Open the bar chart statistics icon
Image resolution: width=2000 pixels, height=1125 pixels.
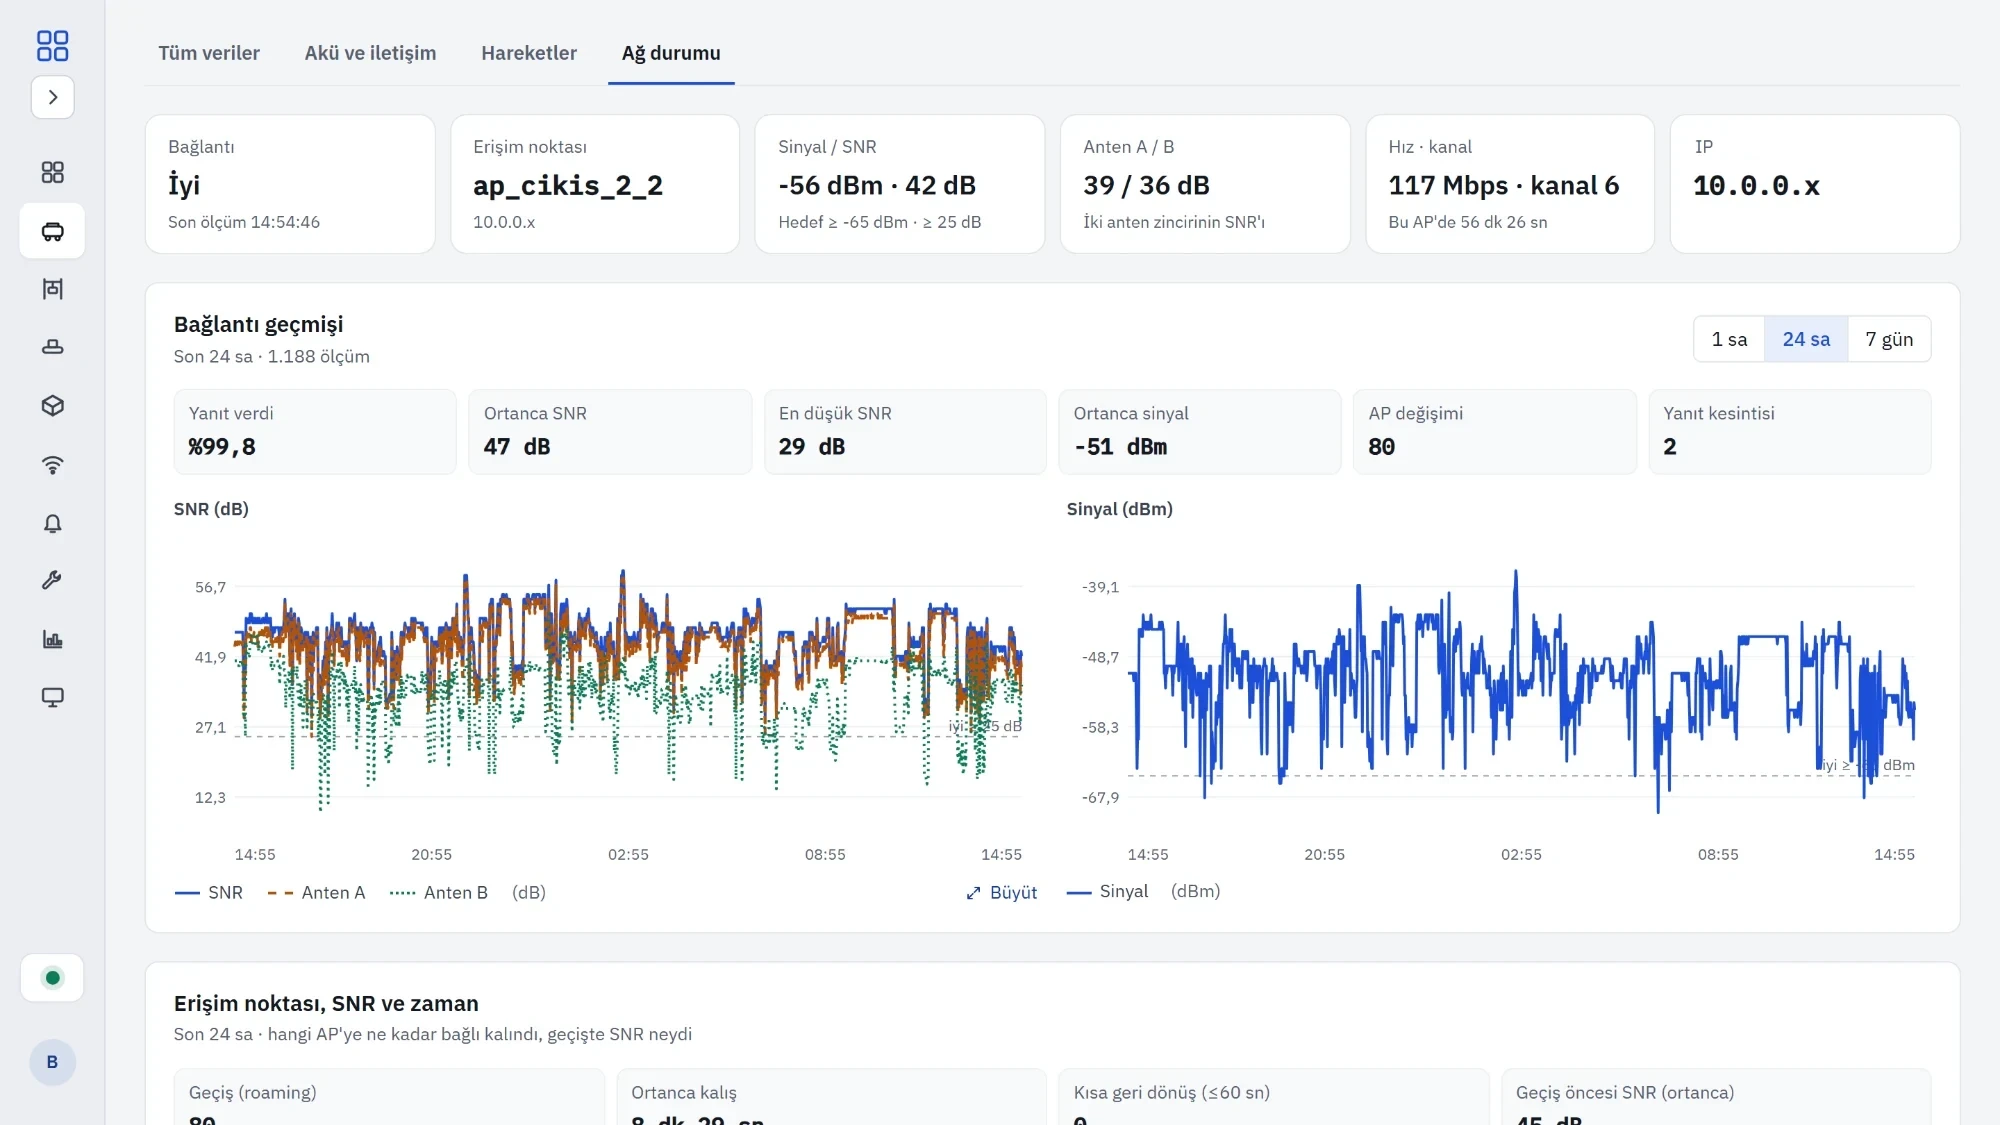53,639
